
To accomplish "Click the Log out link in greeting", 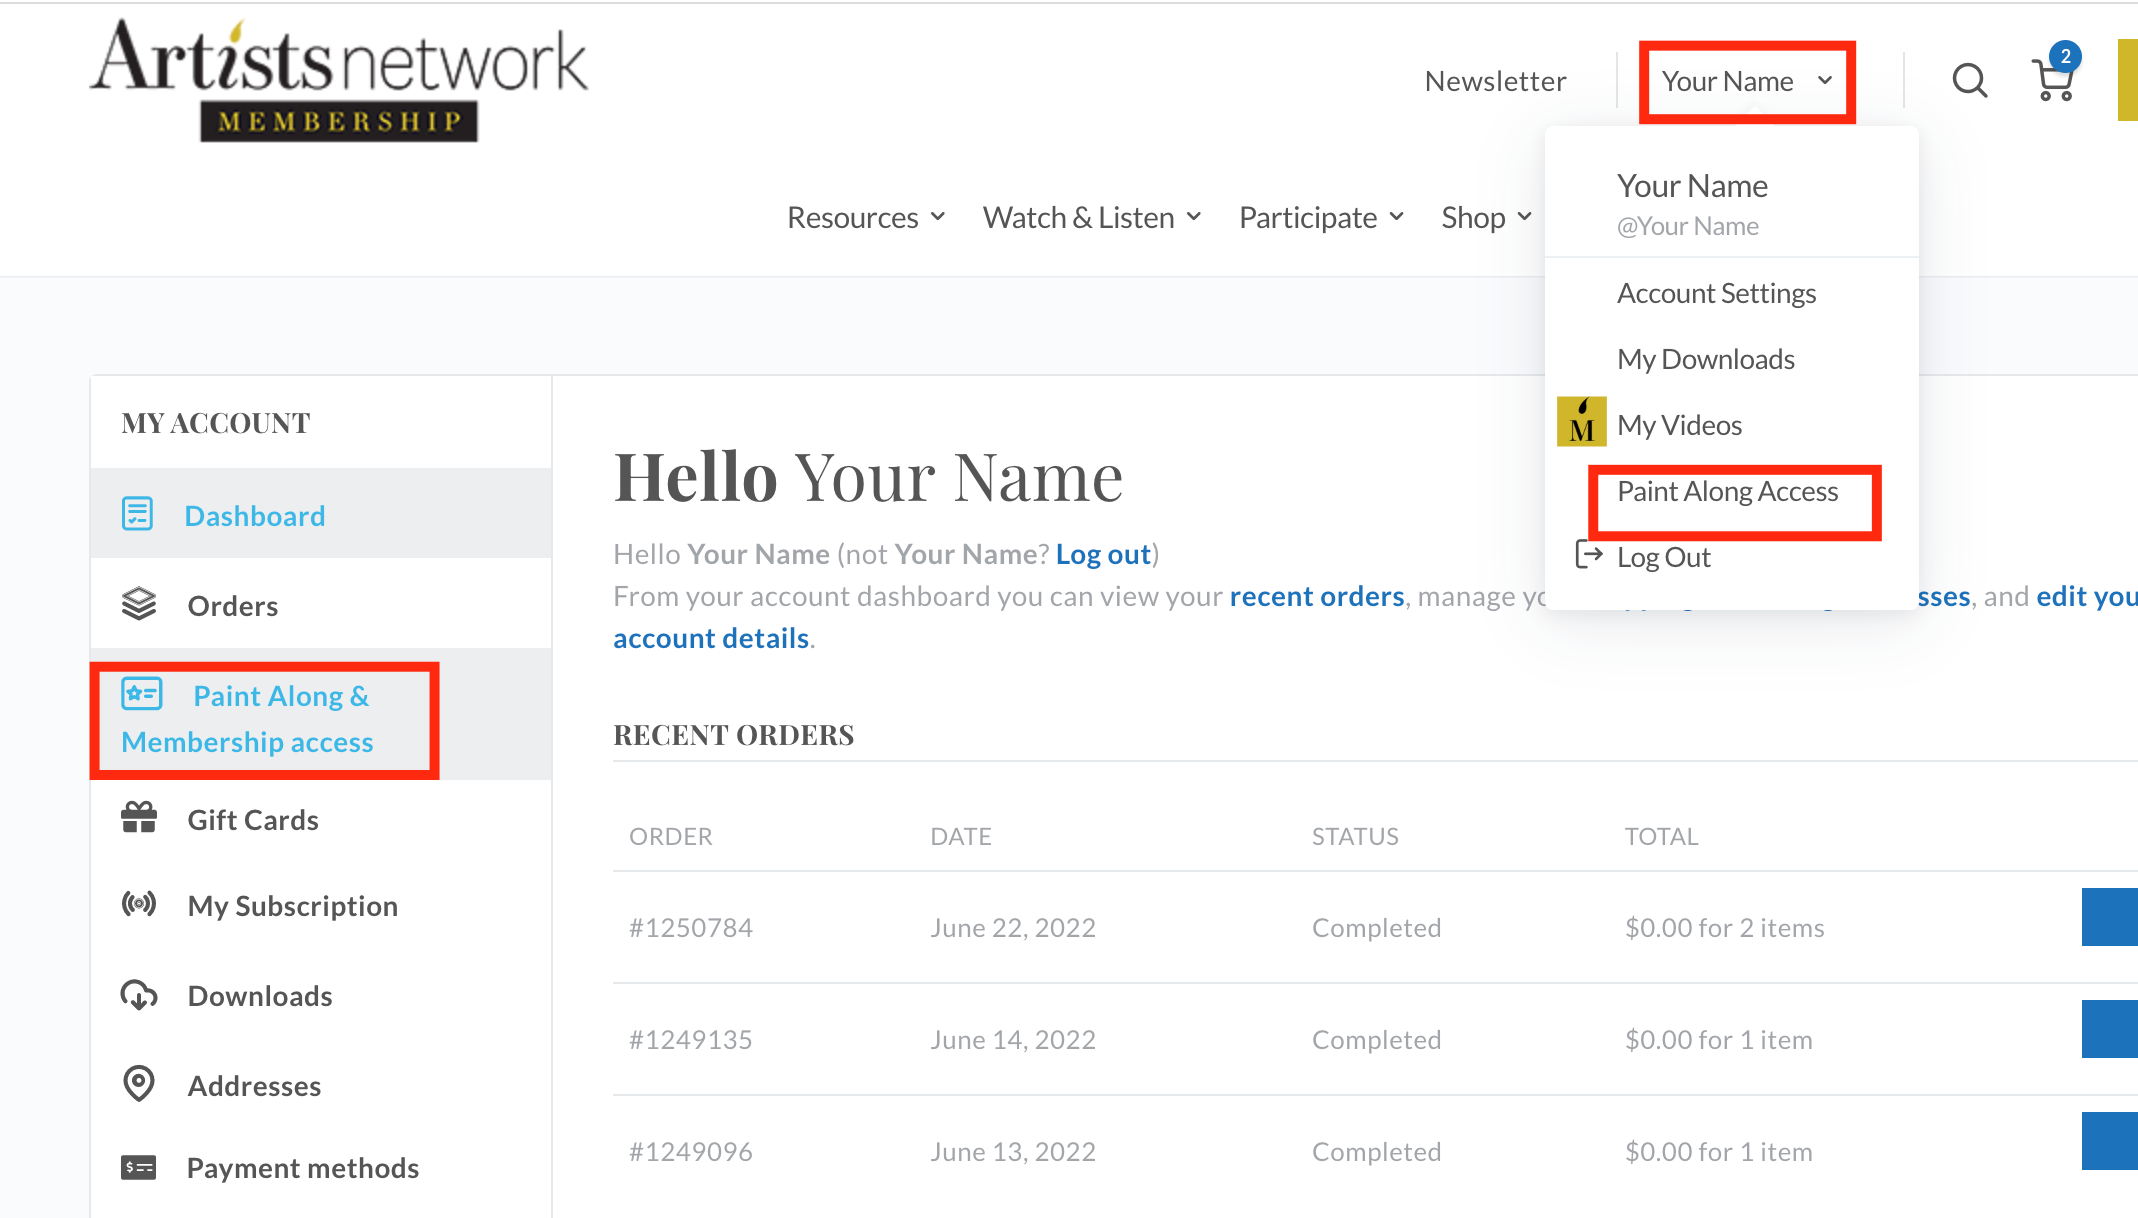I will click(x=1103, y=554).
